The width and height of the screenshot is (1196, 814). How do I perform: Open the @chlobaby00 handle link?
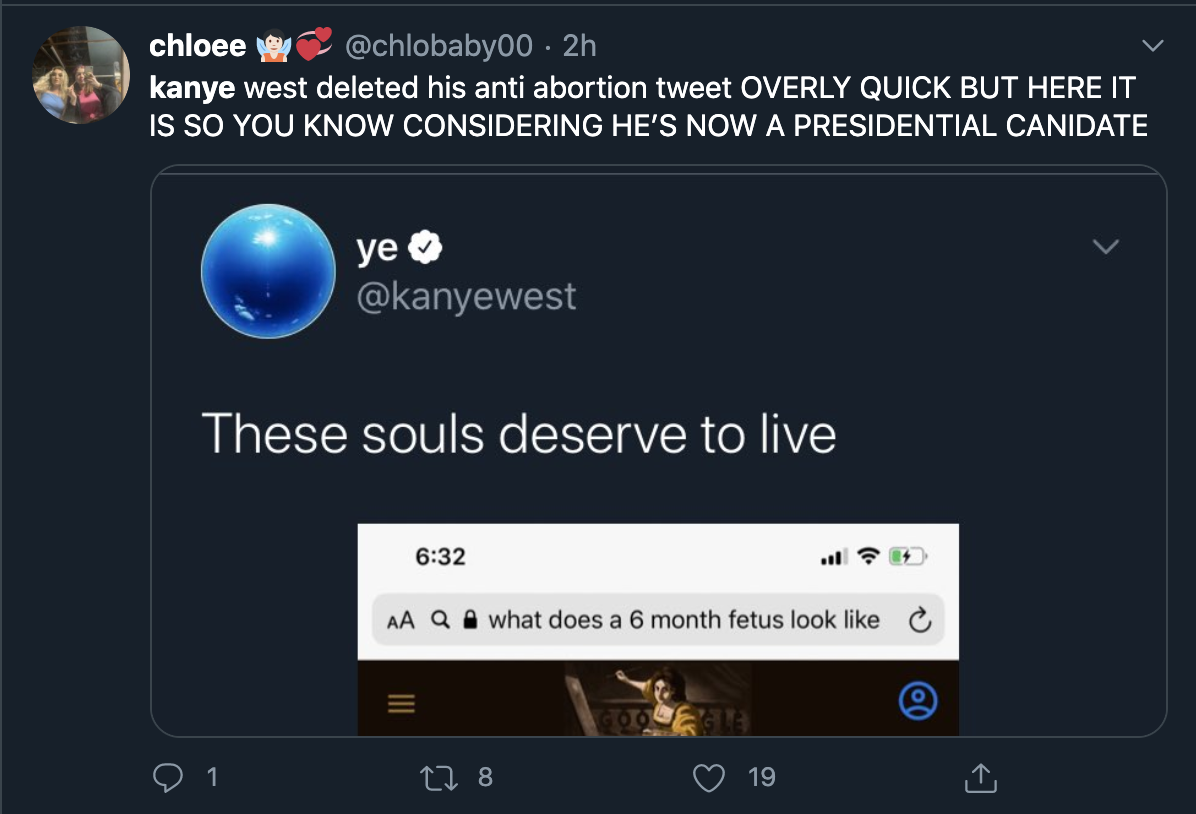[437, 46]
